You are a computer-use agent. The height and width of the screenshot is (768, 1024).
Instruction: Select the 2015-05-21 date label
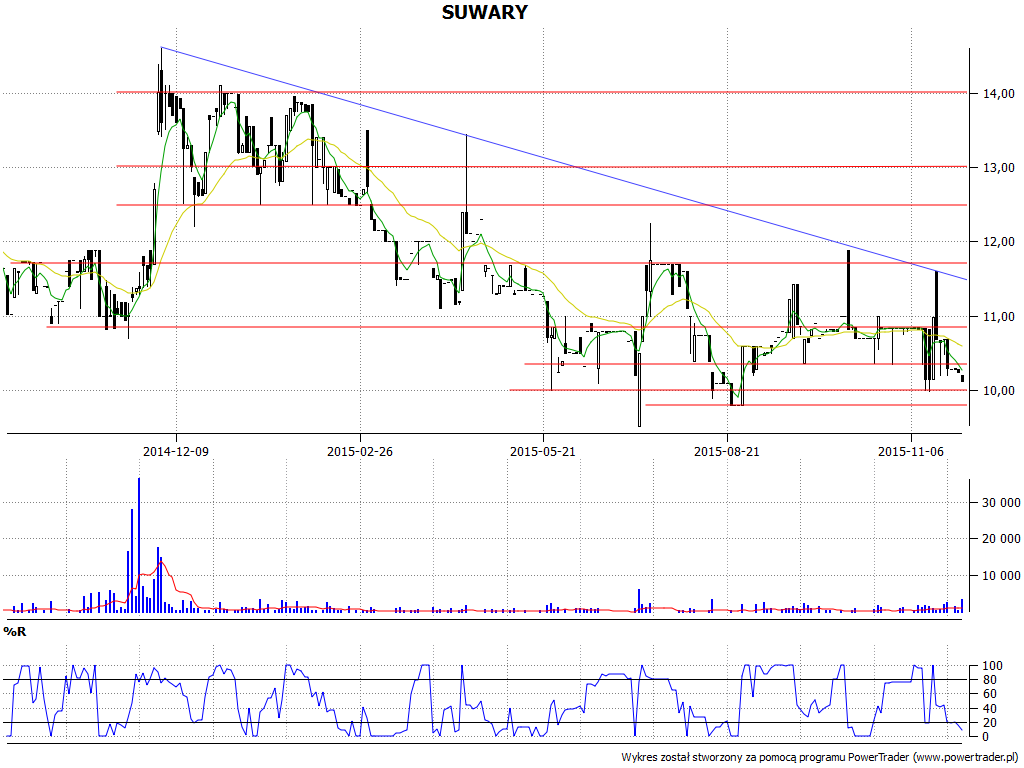543,451
